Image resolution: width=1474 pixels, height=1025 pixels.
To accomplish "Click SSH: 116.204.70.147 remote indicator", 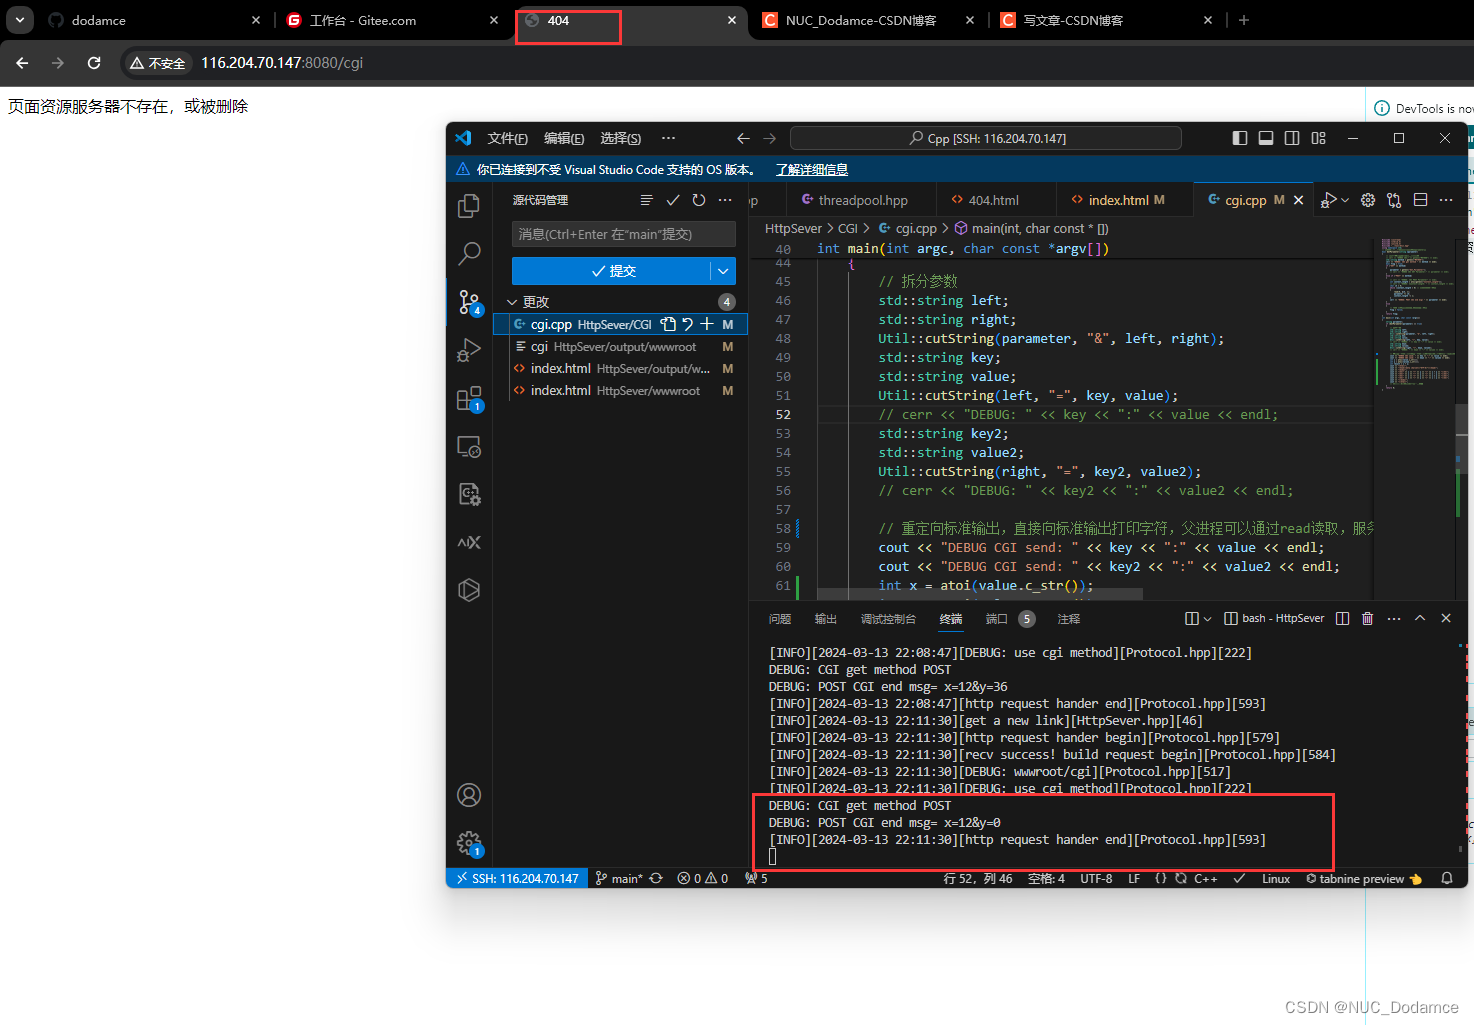I will pyautogui.click(x=517, y=878).
